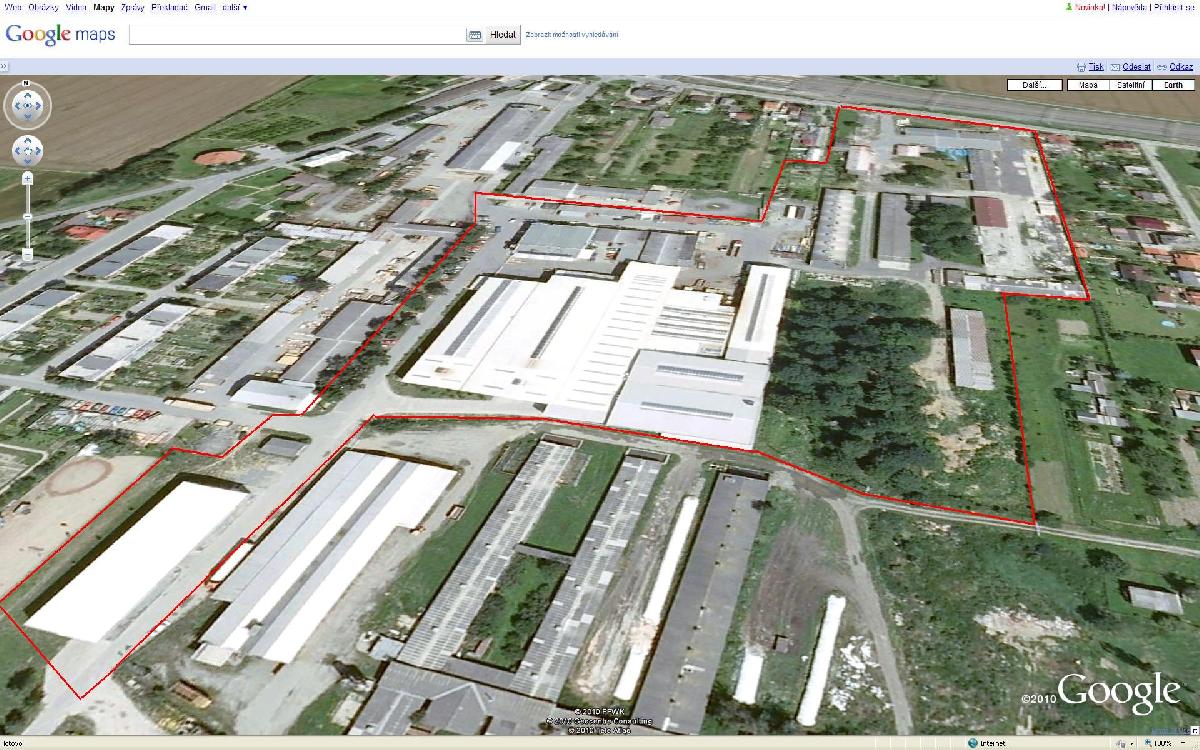This screenshot has height=750, width=1200.
Task: Pan map left with move joystick
Action: (x=19, y=151)
